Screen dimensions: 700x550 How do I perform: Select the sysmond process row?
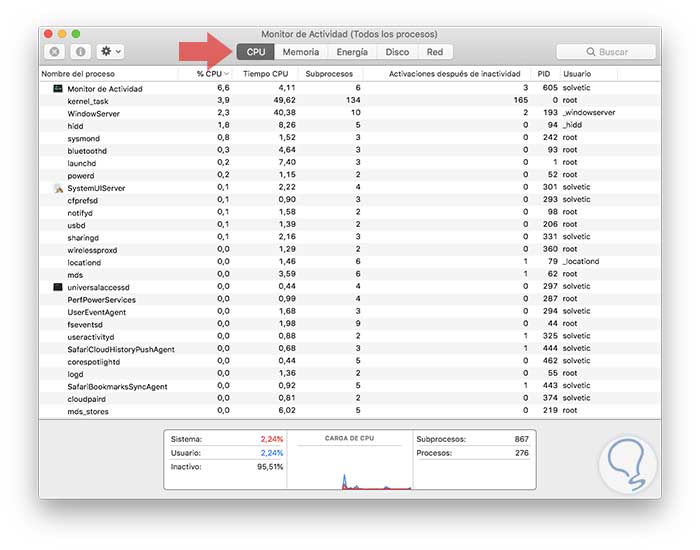350,138
